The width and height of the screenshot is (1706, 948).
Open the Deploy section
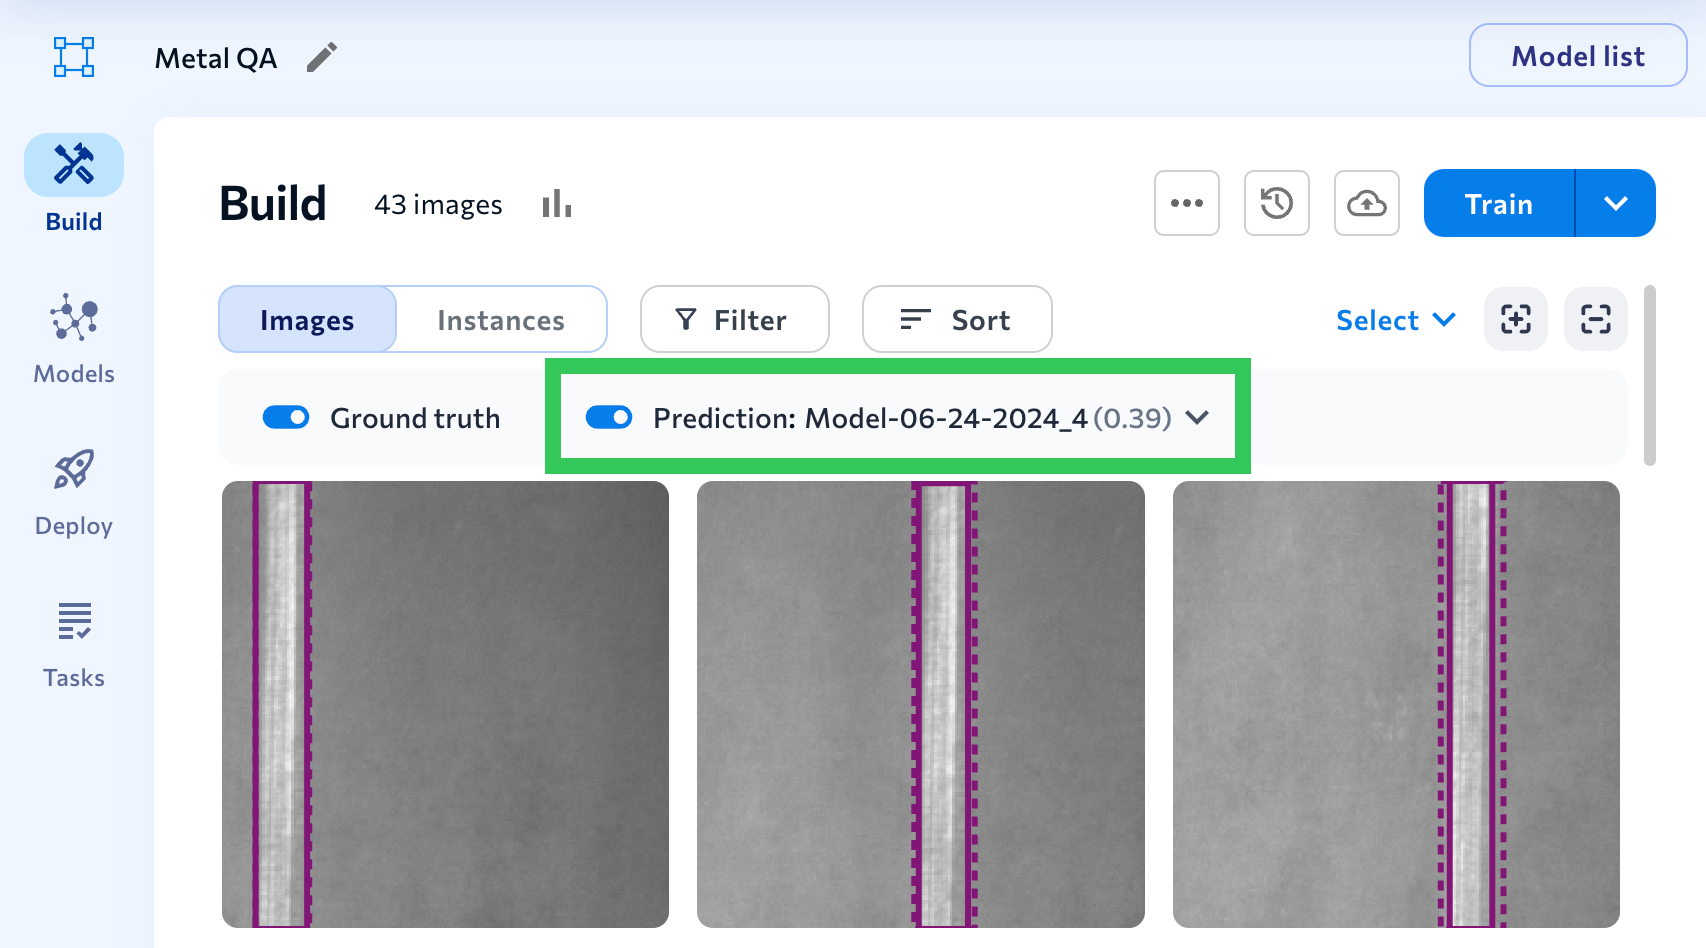click(73, 492)
